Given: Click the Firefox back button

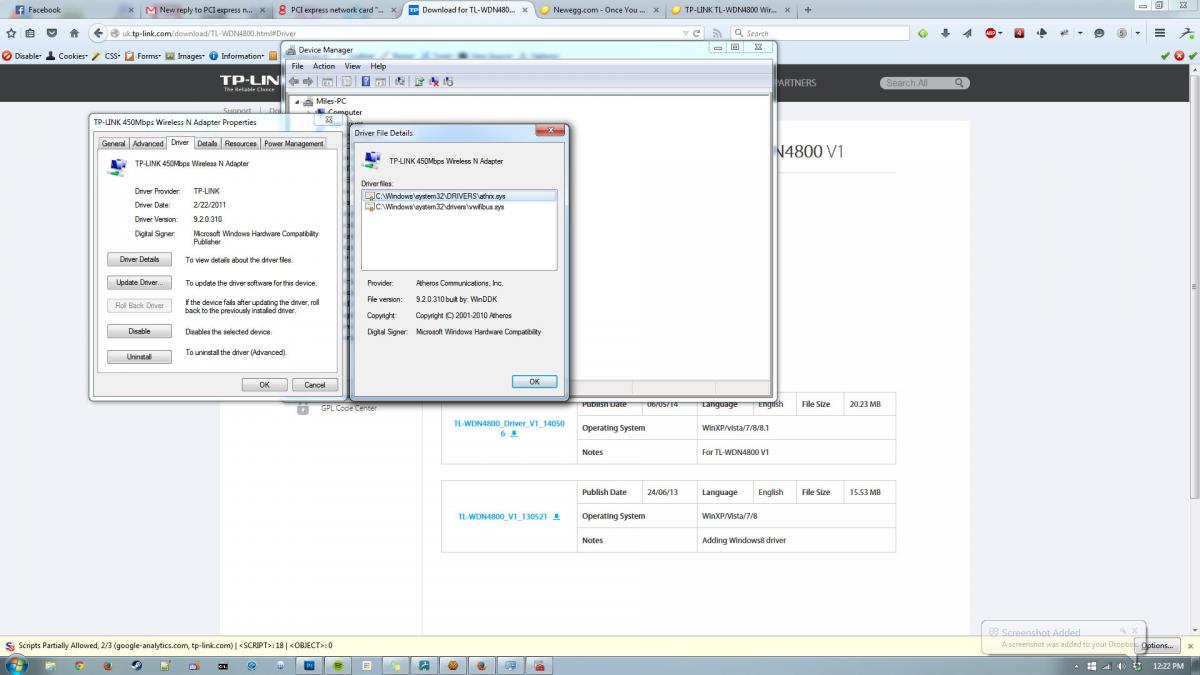Looking at the screenshot, I should point(98,33).
